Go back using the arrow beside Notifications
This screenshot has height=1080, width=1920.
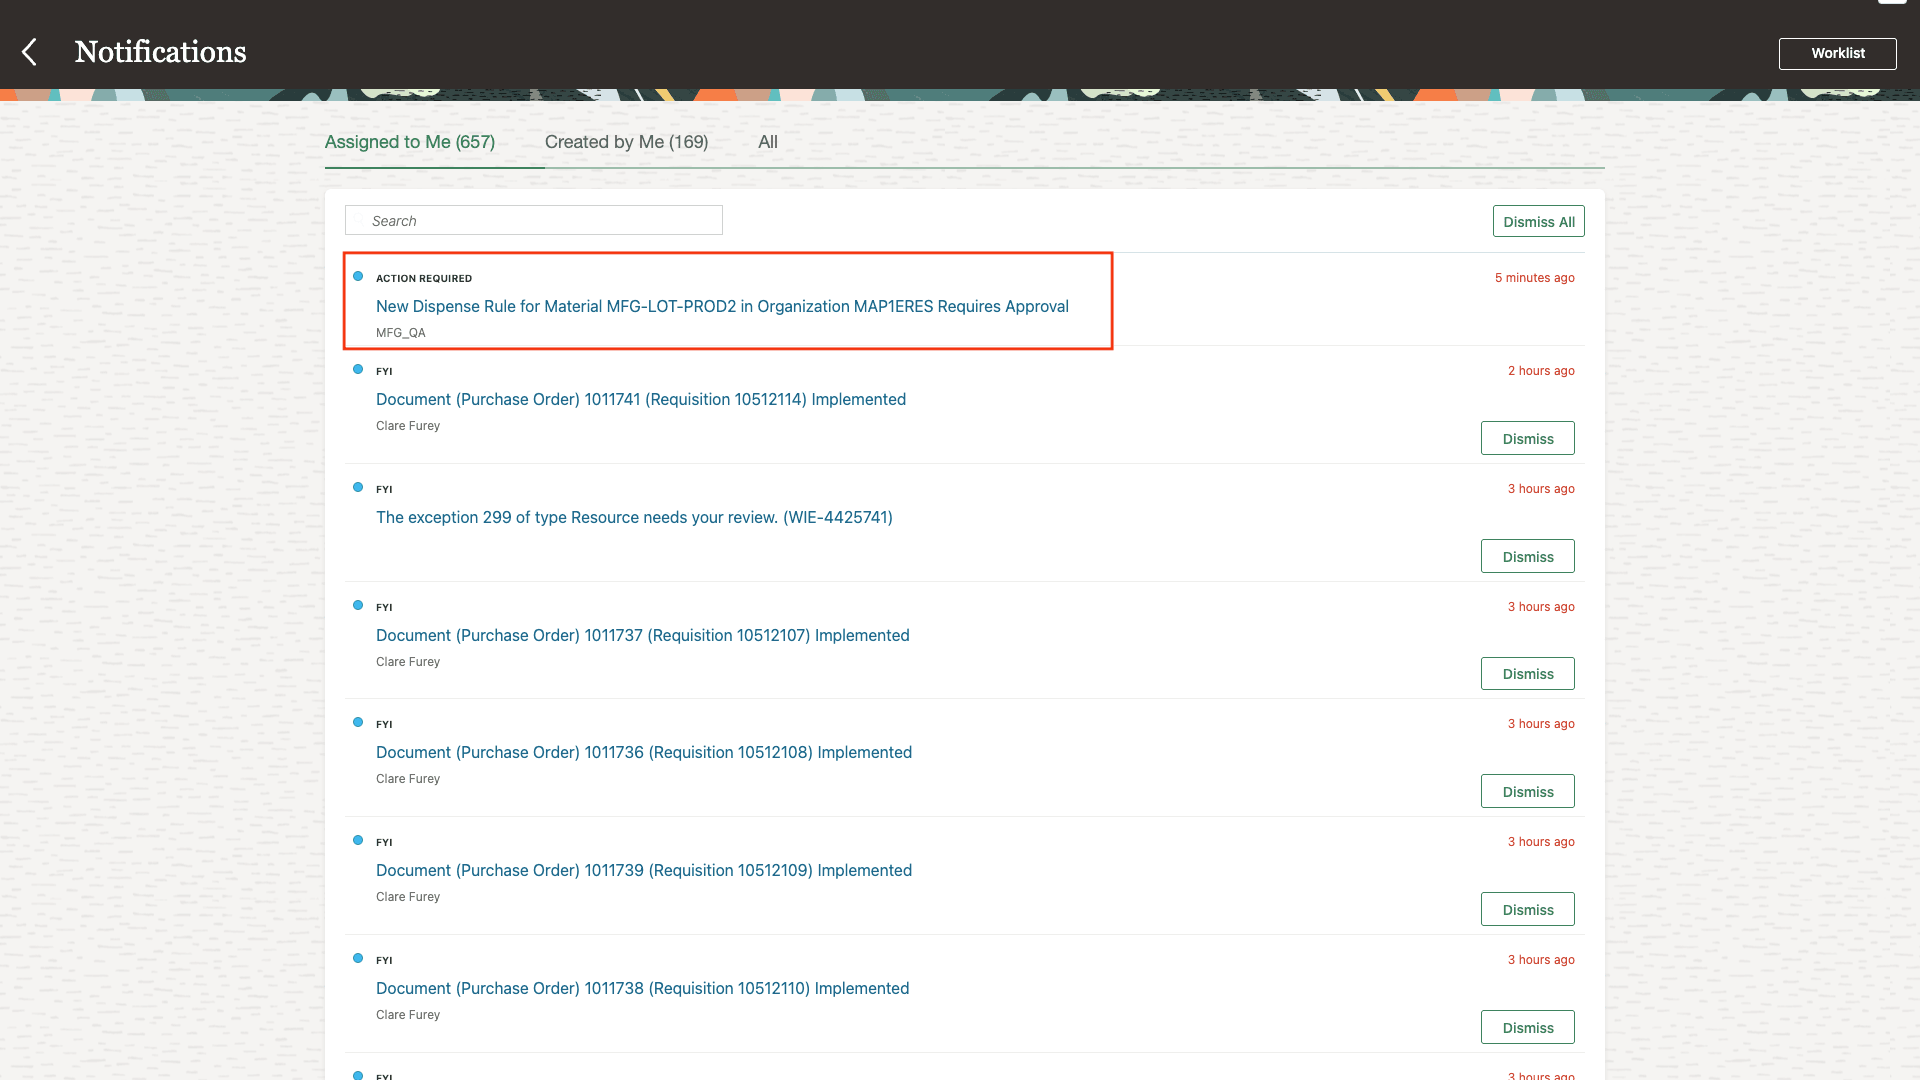[30, 52]
